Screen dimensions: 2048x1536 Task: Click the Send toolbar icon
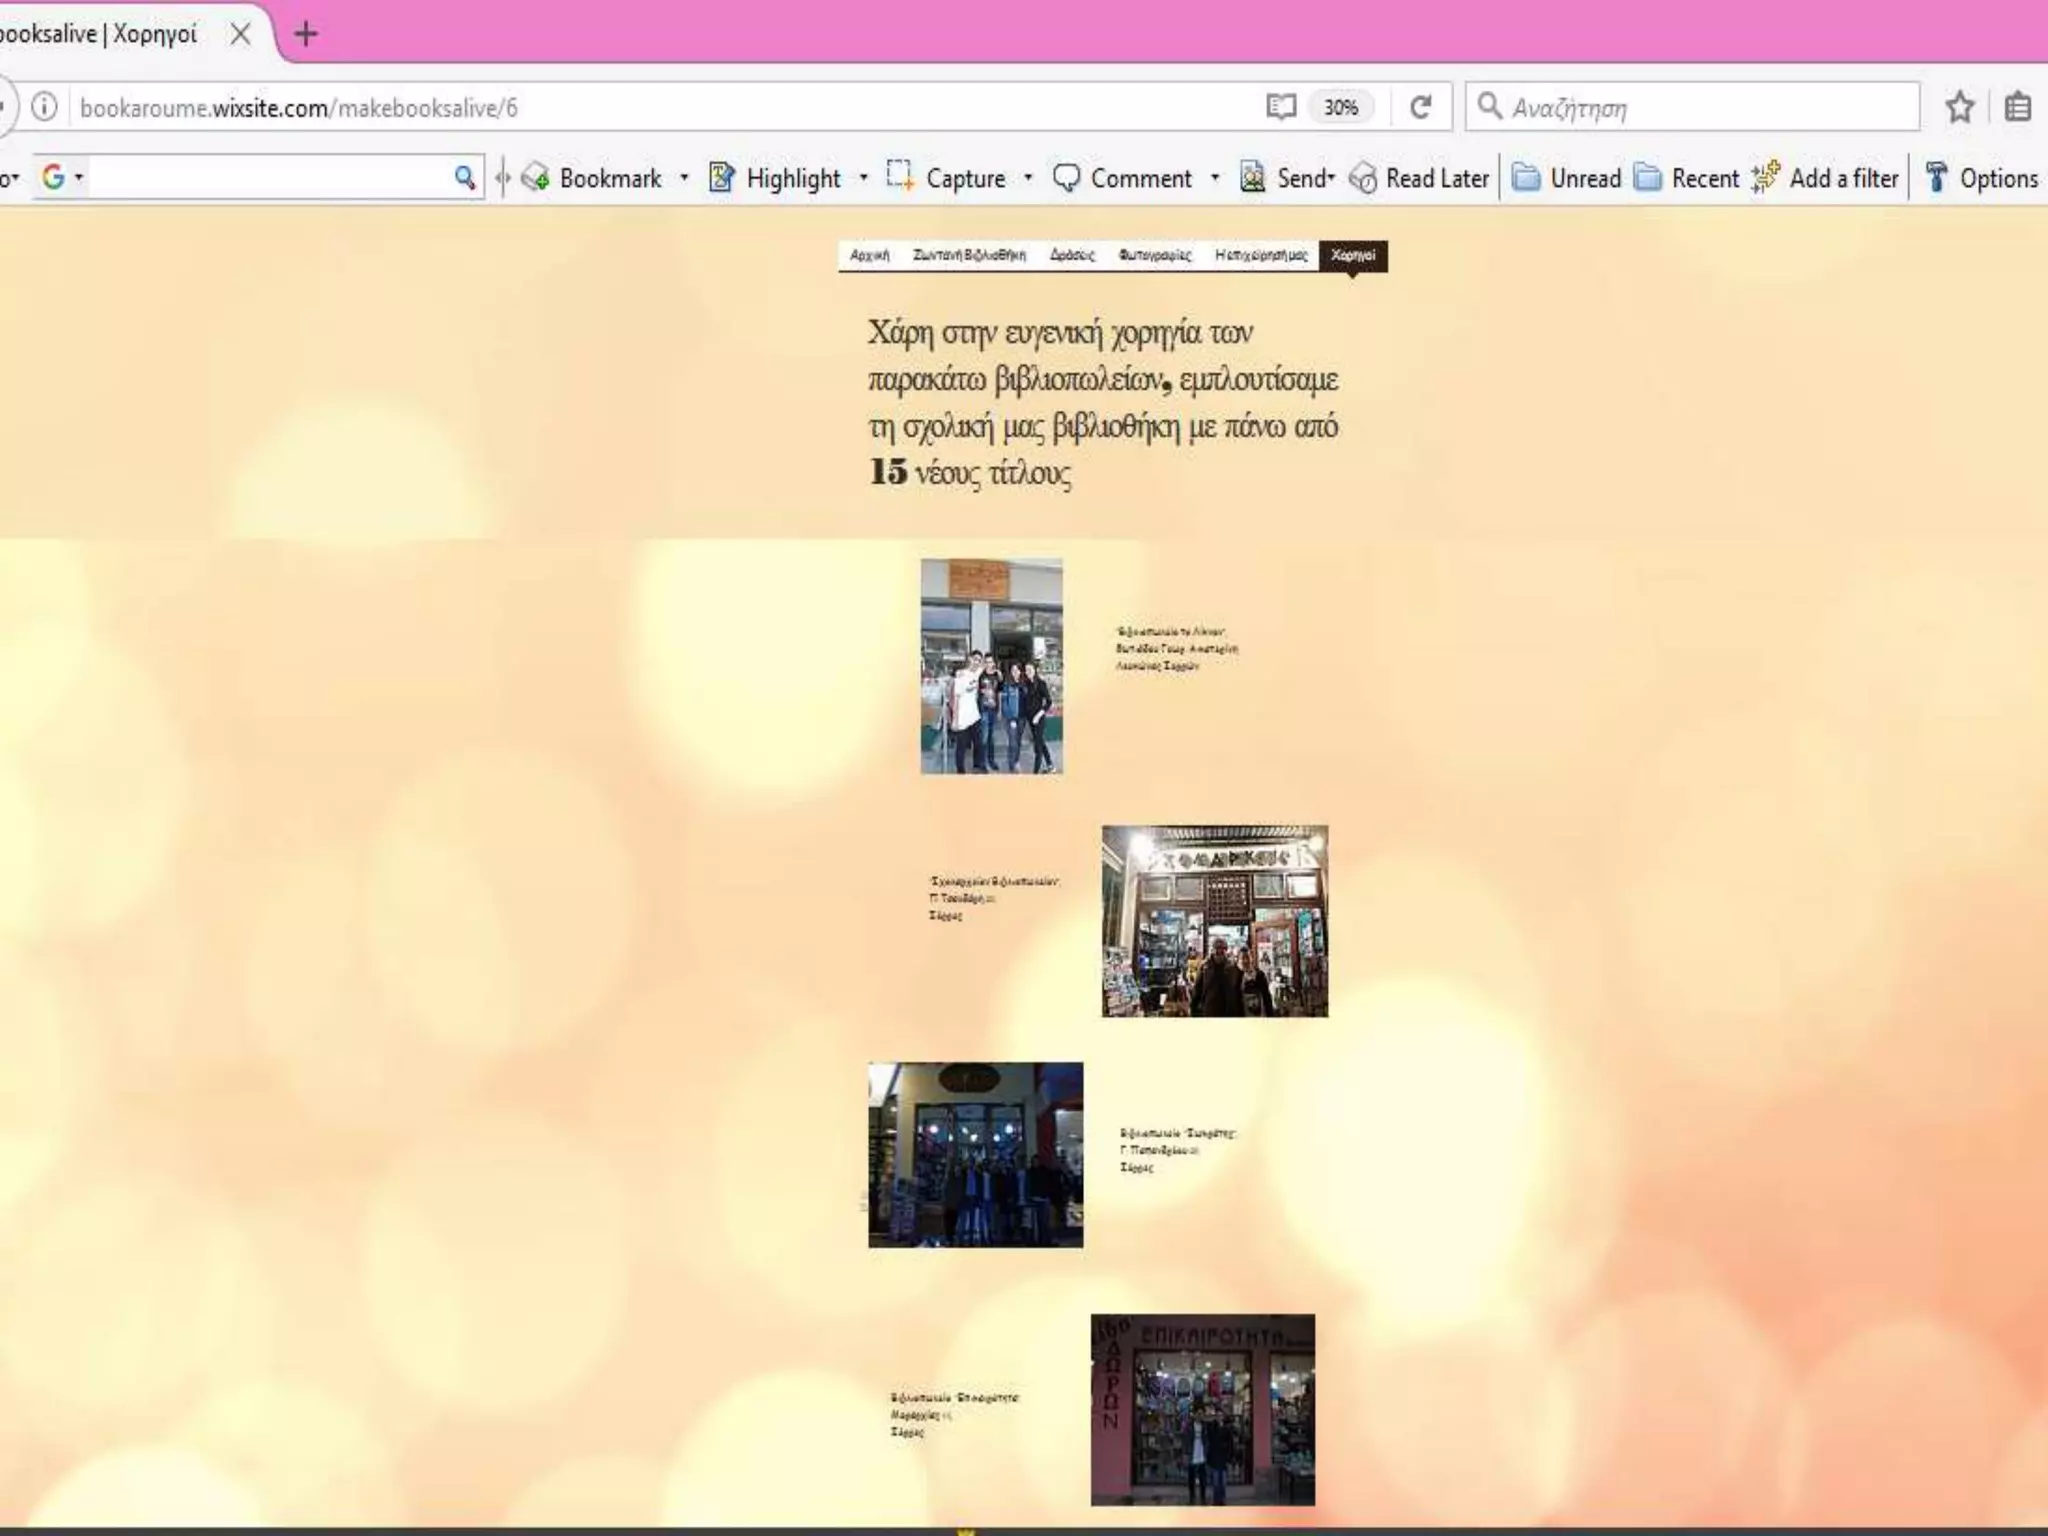pyautogui.click(x=1252, y=178)
